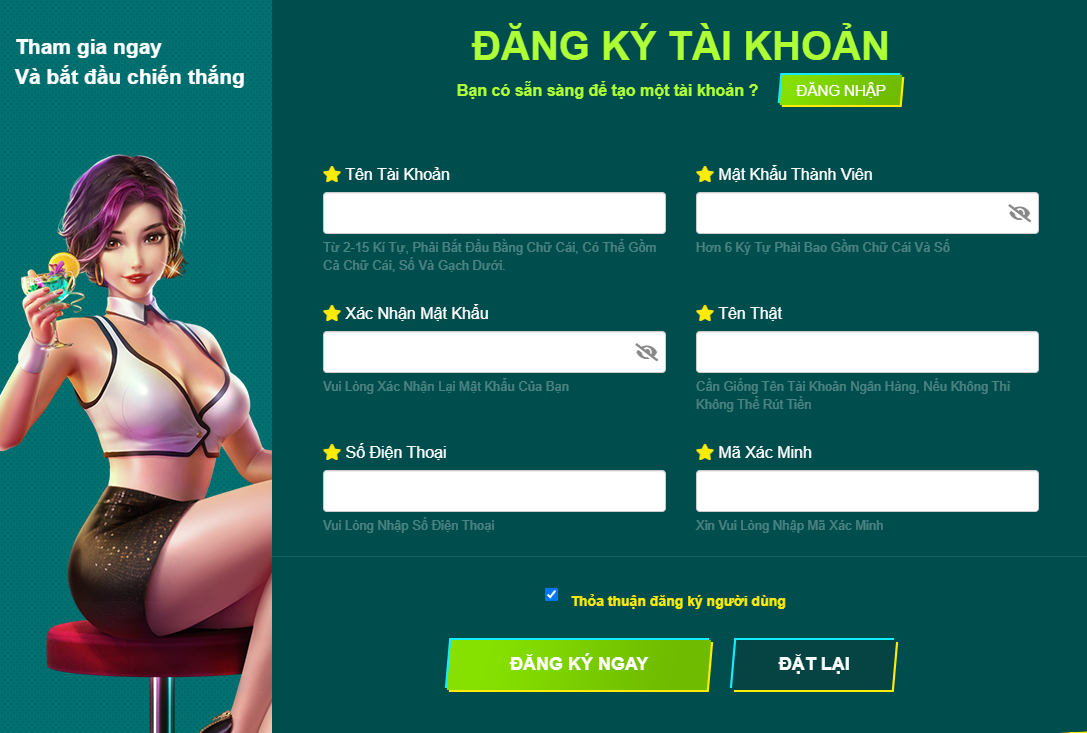Click the star icon beside Xác Nhận Mật Khẩu
The image size is (1087, 733).
332,313
